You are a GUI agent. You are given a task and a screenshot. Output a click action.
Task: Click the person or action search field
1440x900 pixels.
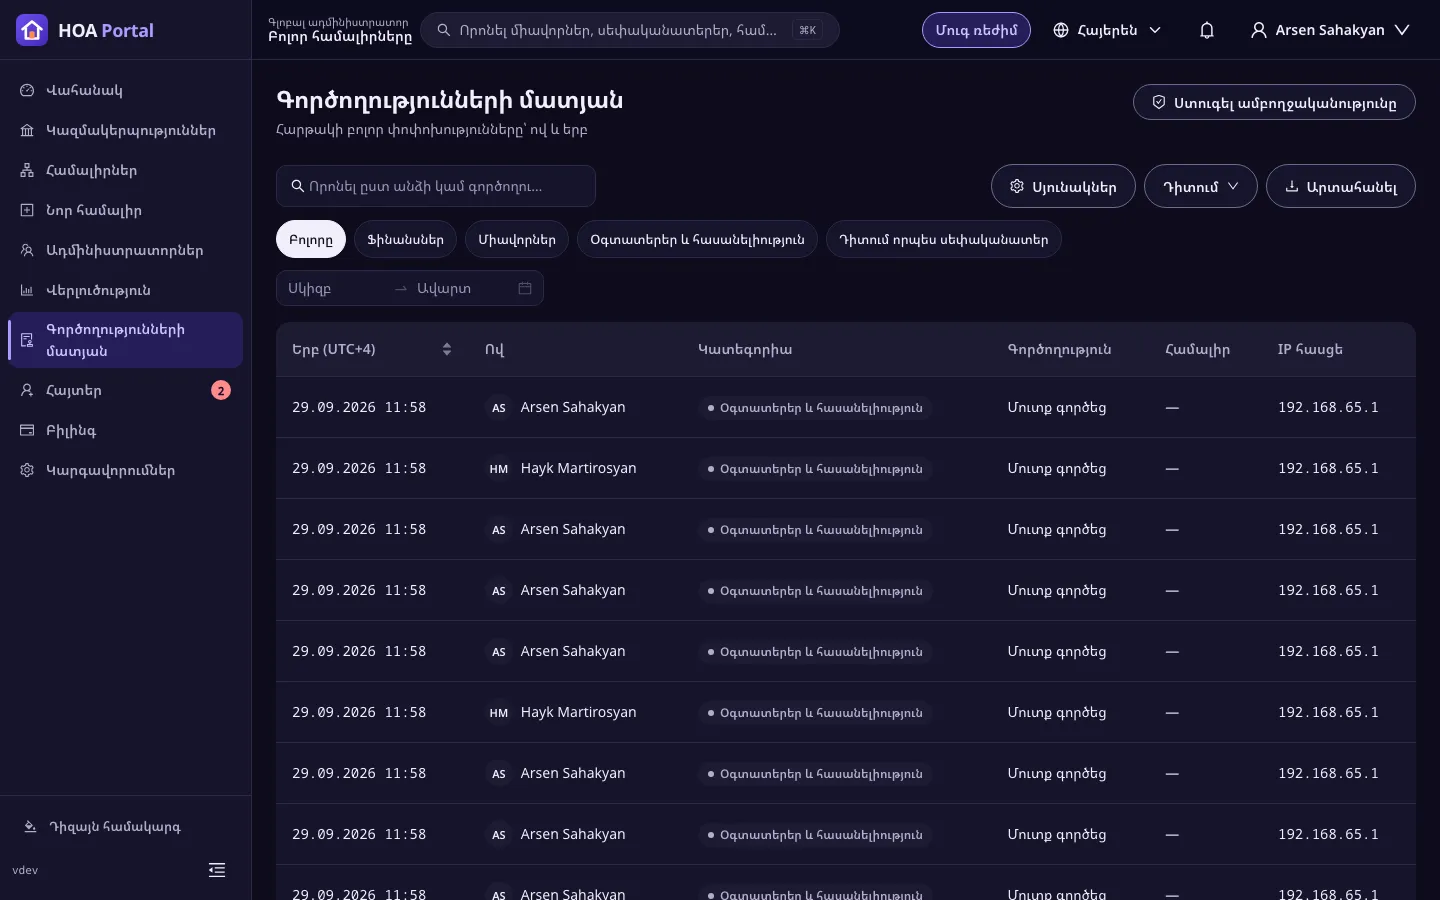click(x=436, y=186)
